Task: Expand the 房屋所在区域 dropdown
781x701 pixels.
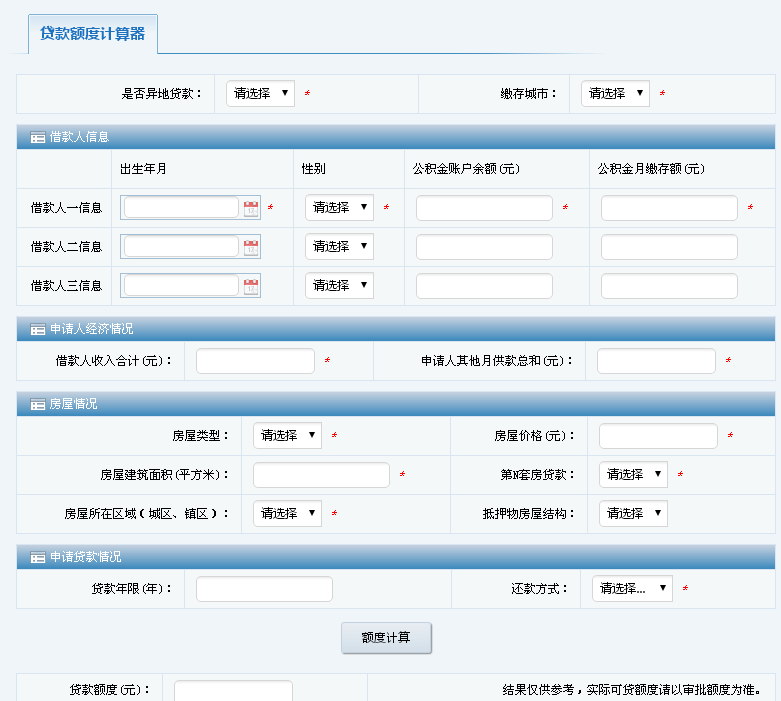Action: click(x=287, y=513)
